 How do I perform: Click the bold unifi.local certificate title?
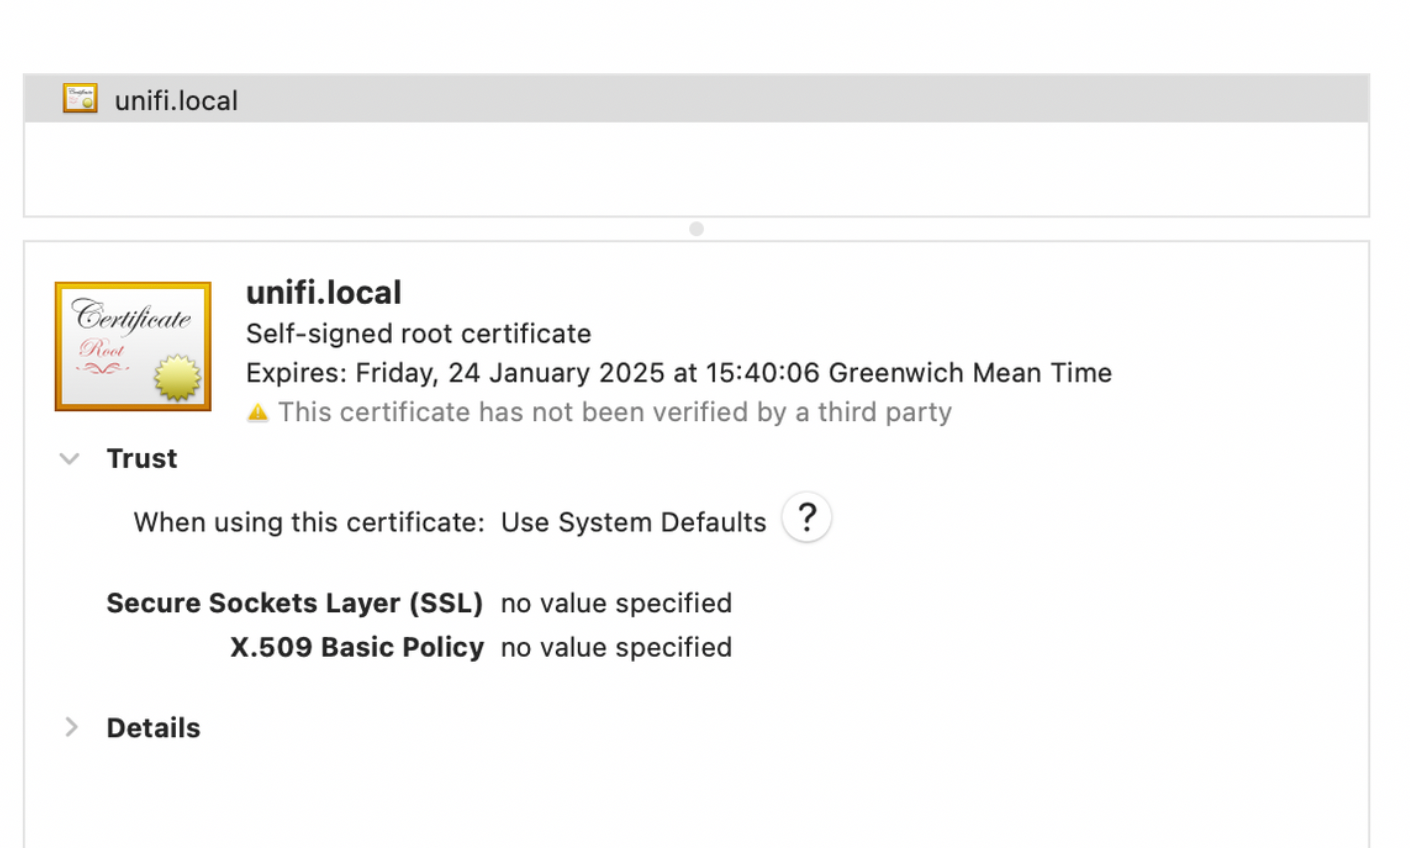323,293
